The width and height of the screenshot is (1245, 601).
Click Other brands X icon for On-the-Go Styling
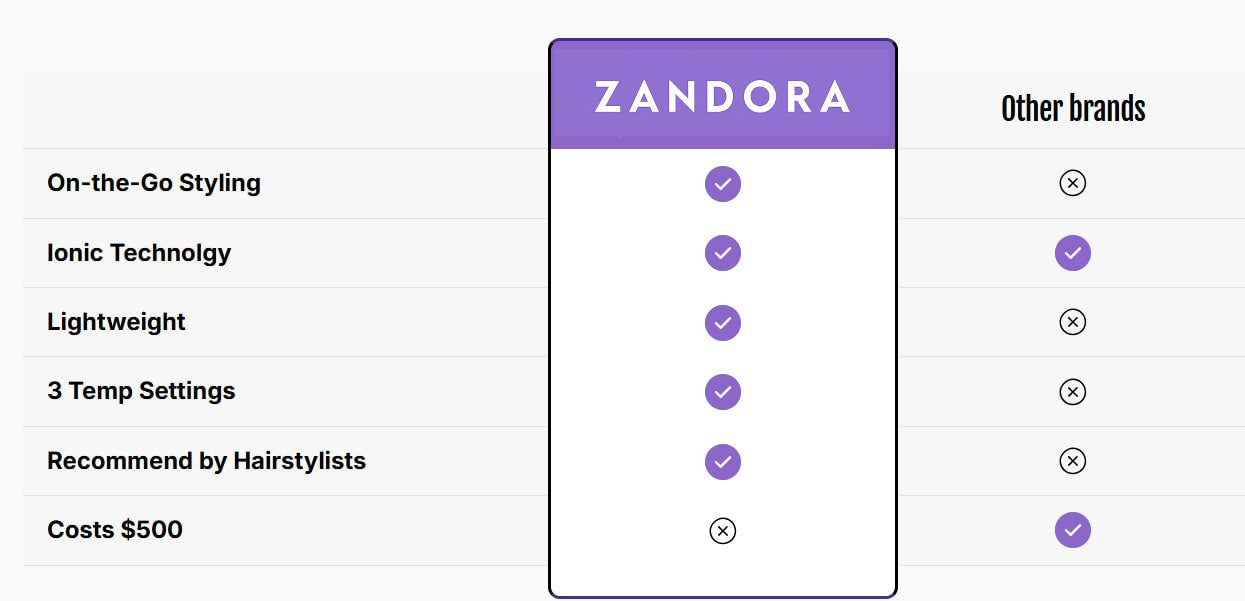(1072, 183)
